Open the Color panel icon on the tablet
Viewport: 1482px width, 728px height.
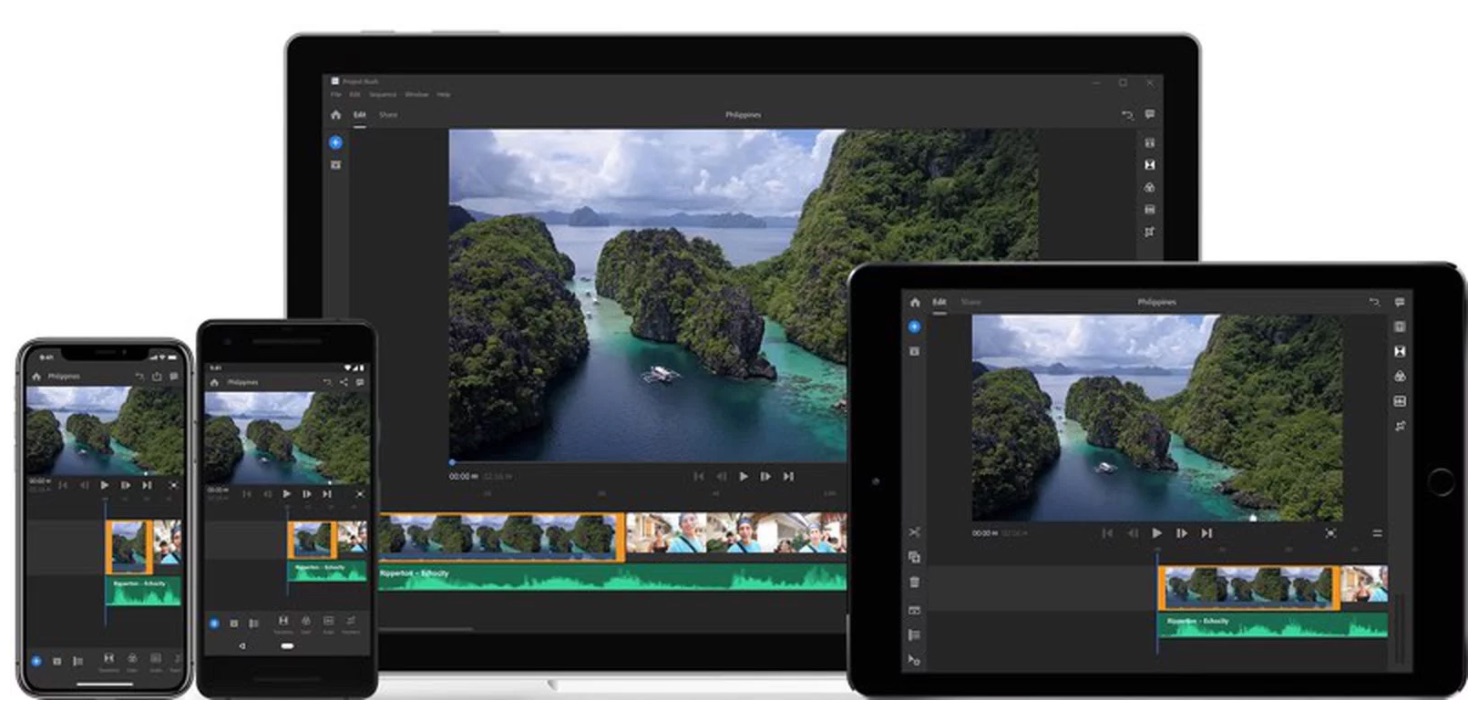point(1400,376)
